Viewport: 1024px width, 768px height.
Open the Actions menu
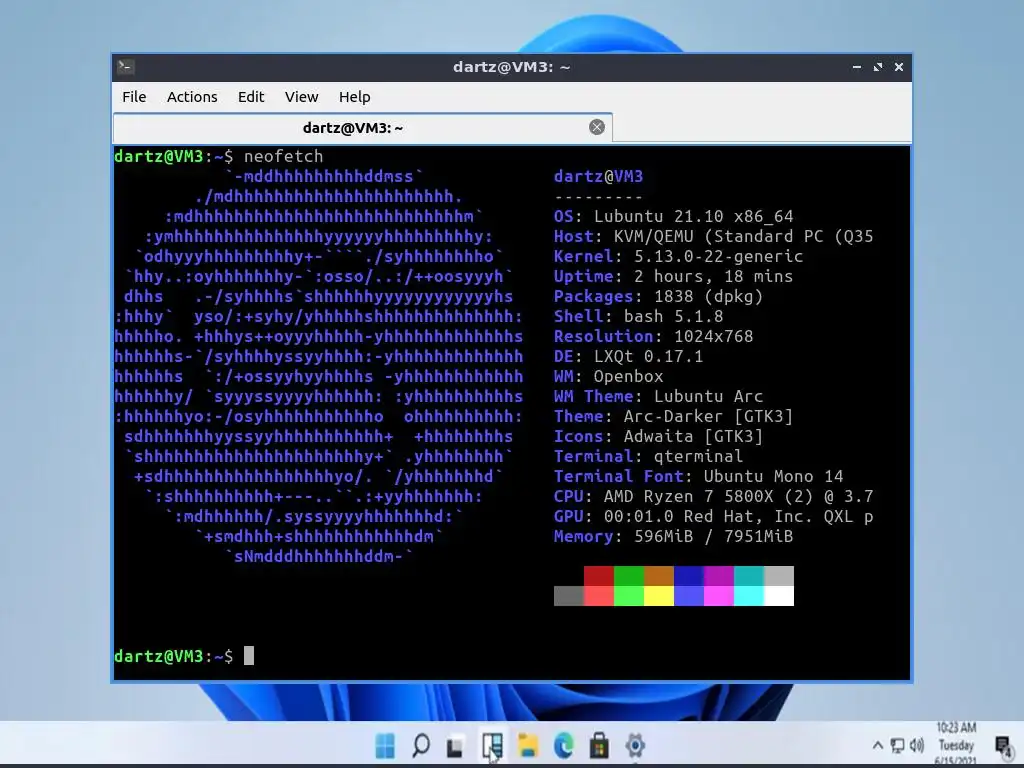192,97
